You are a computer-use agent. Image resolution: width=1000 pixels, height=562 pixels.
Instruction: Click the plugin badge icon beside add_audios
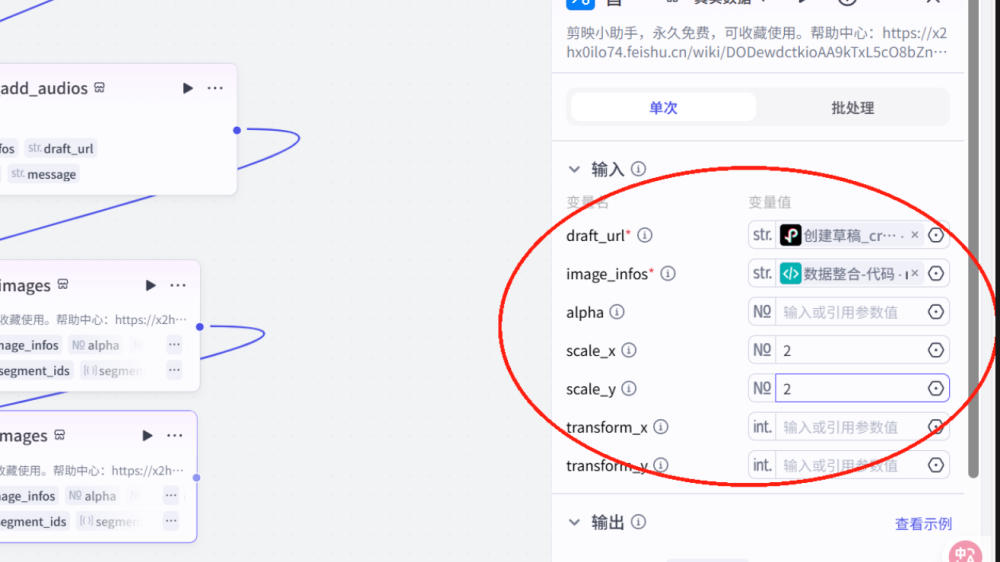pos(99,87)
